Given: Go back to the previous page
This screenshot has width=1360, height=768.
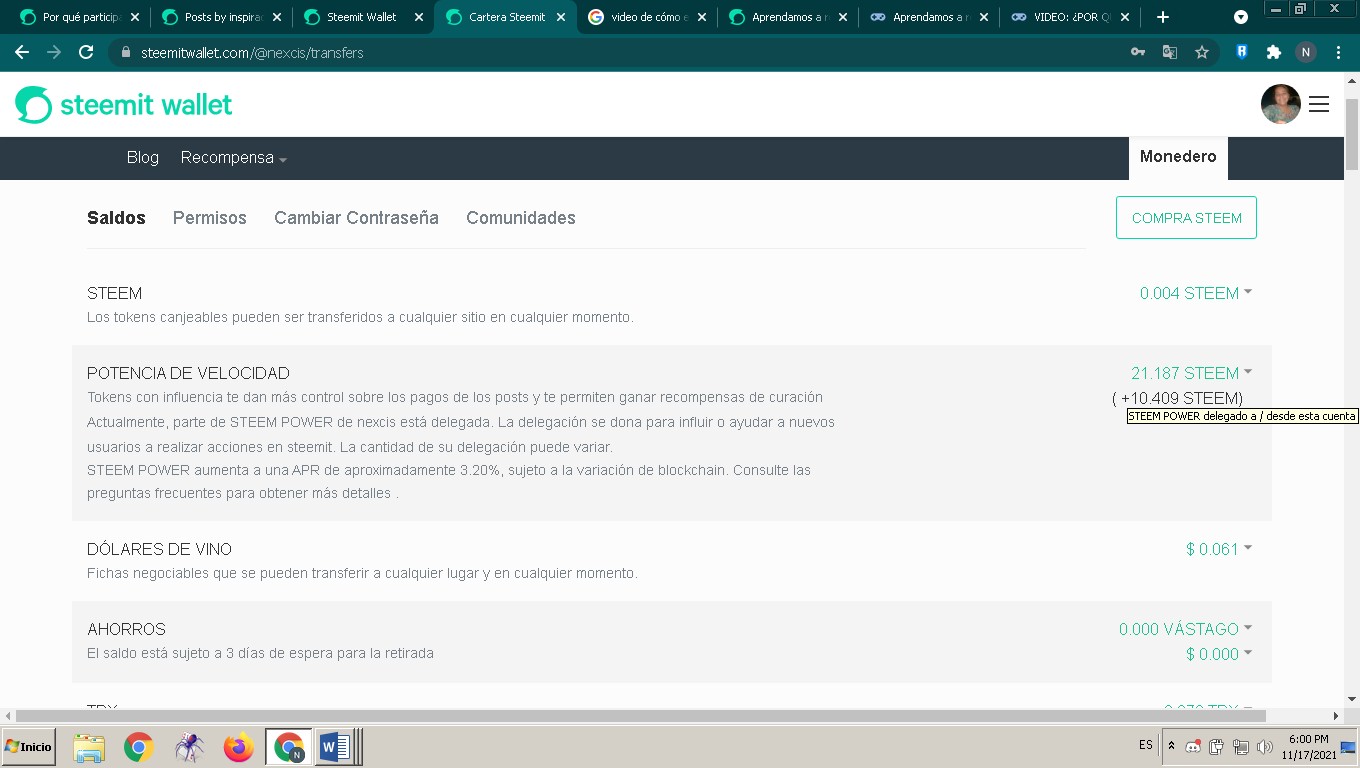Looking at the screenshot, I should pos(22,52).
